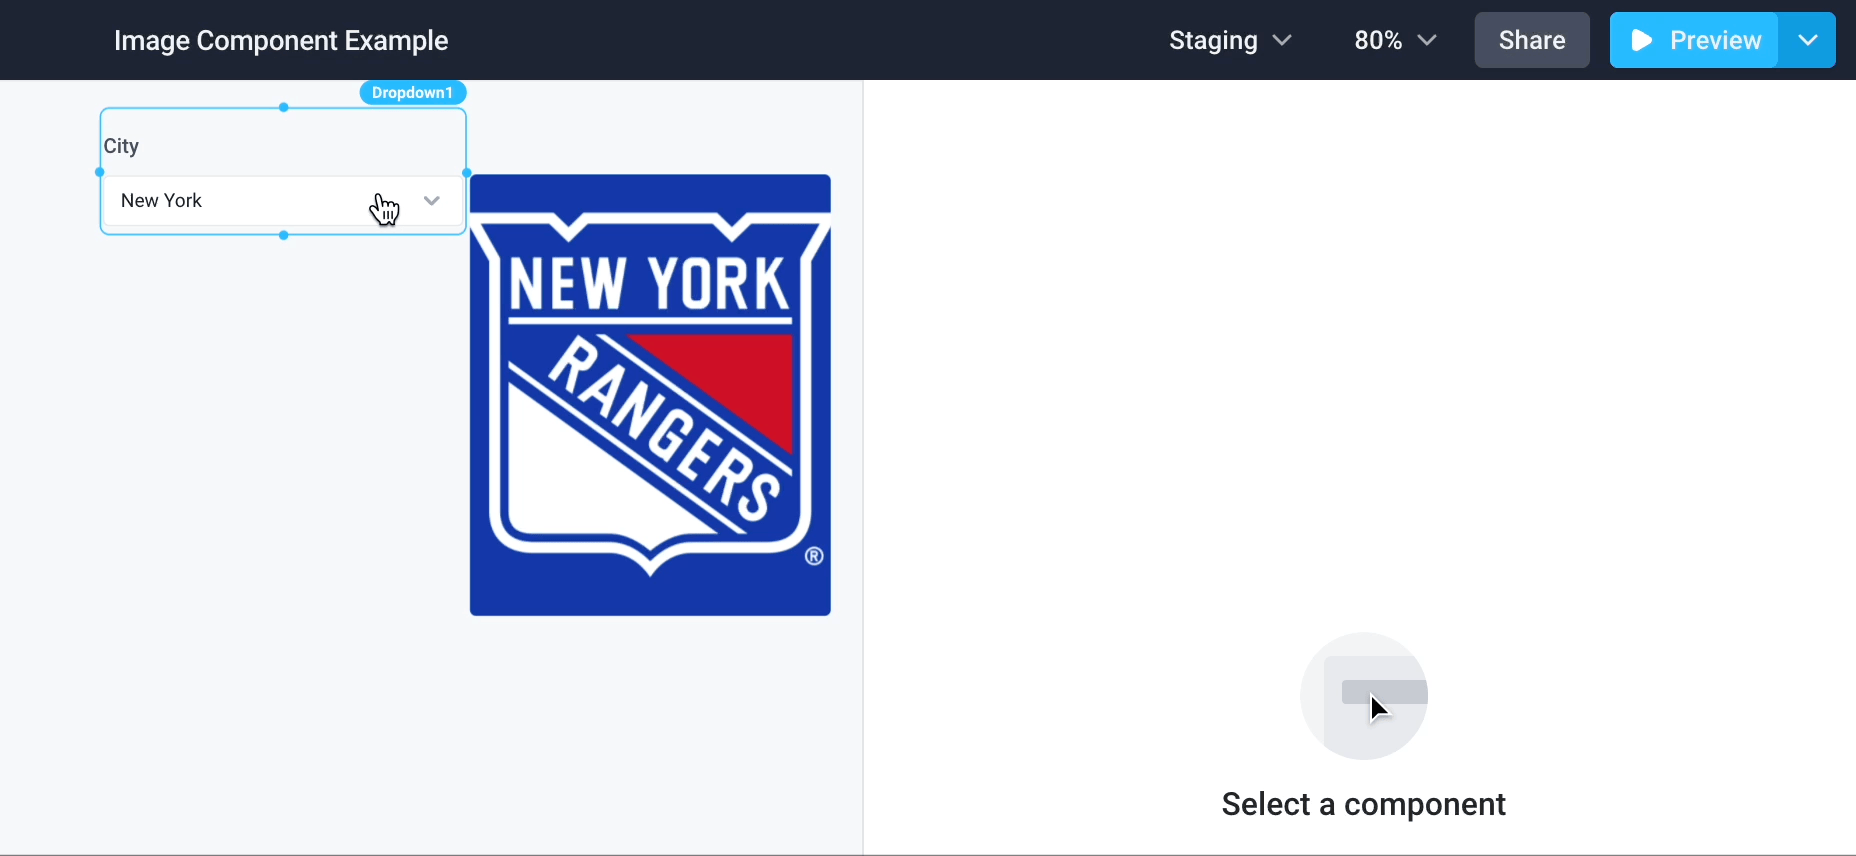1856x856 pixels.
Task: Select Staging from the top bar
Action: click(x=1212, y=41)
